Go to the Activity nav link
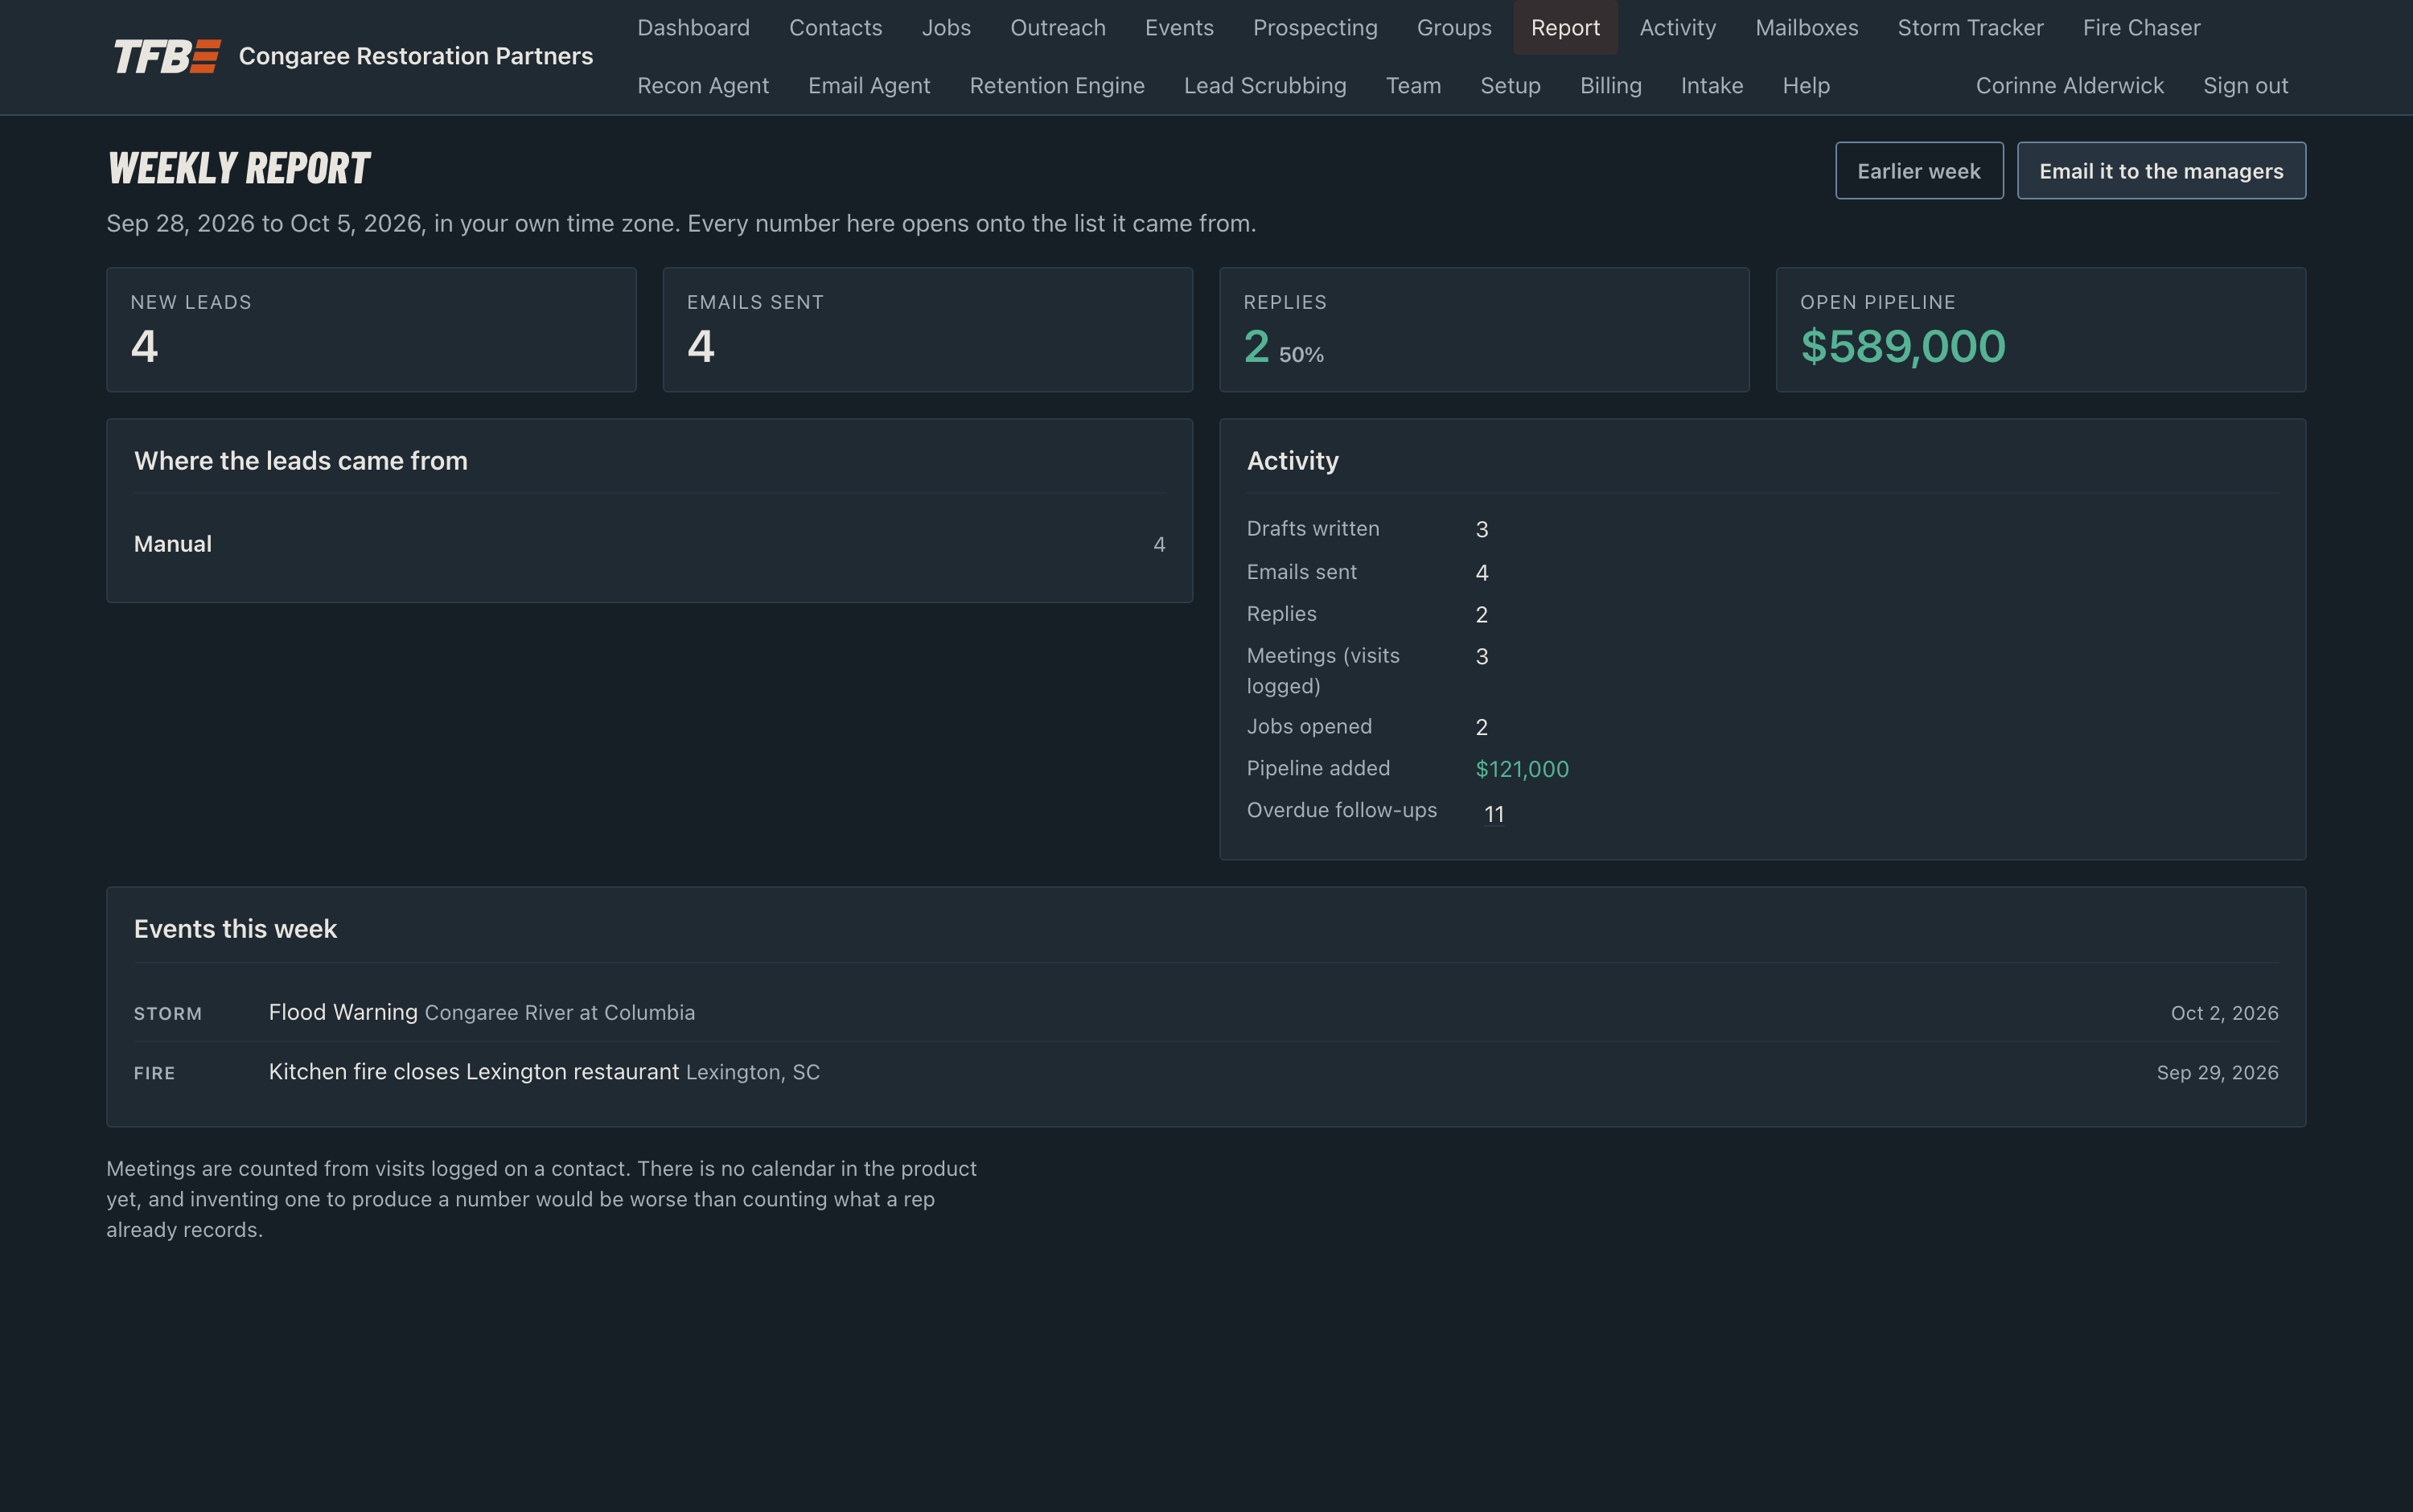Viewport: 2413px width, 1512px height. coord(1677,28)
